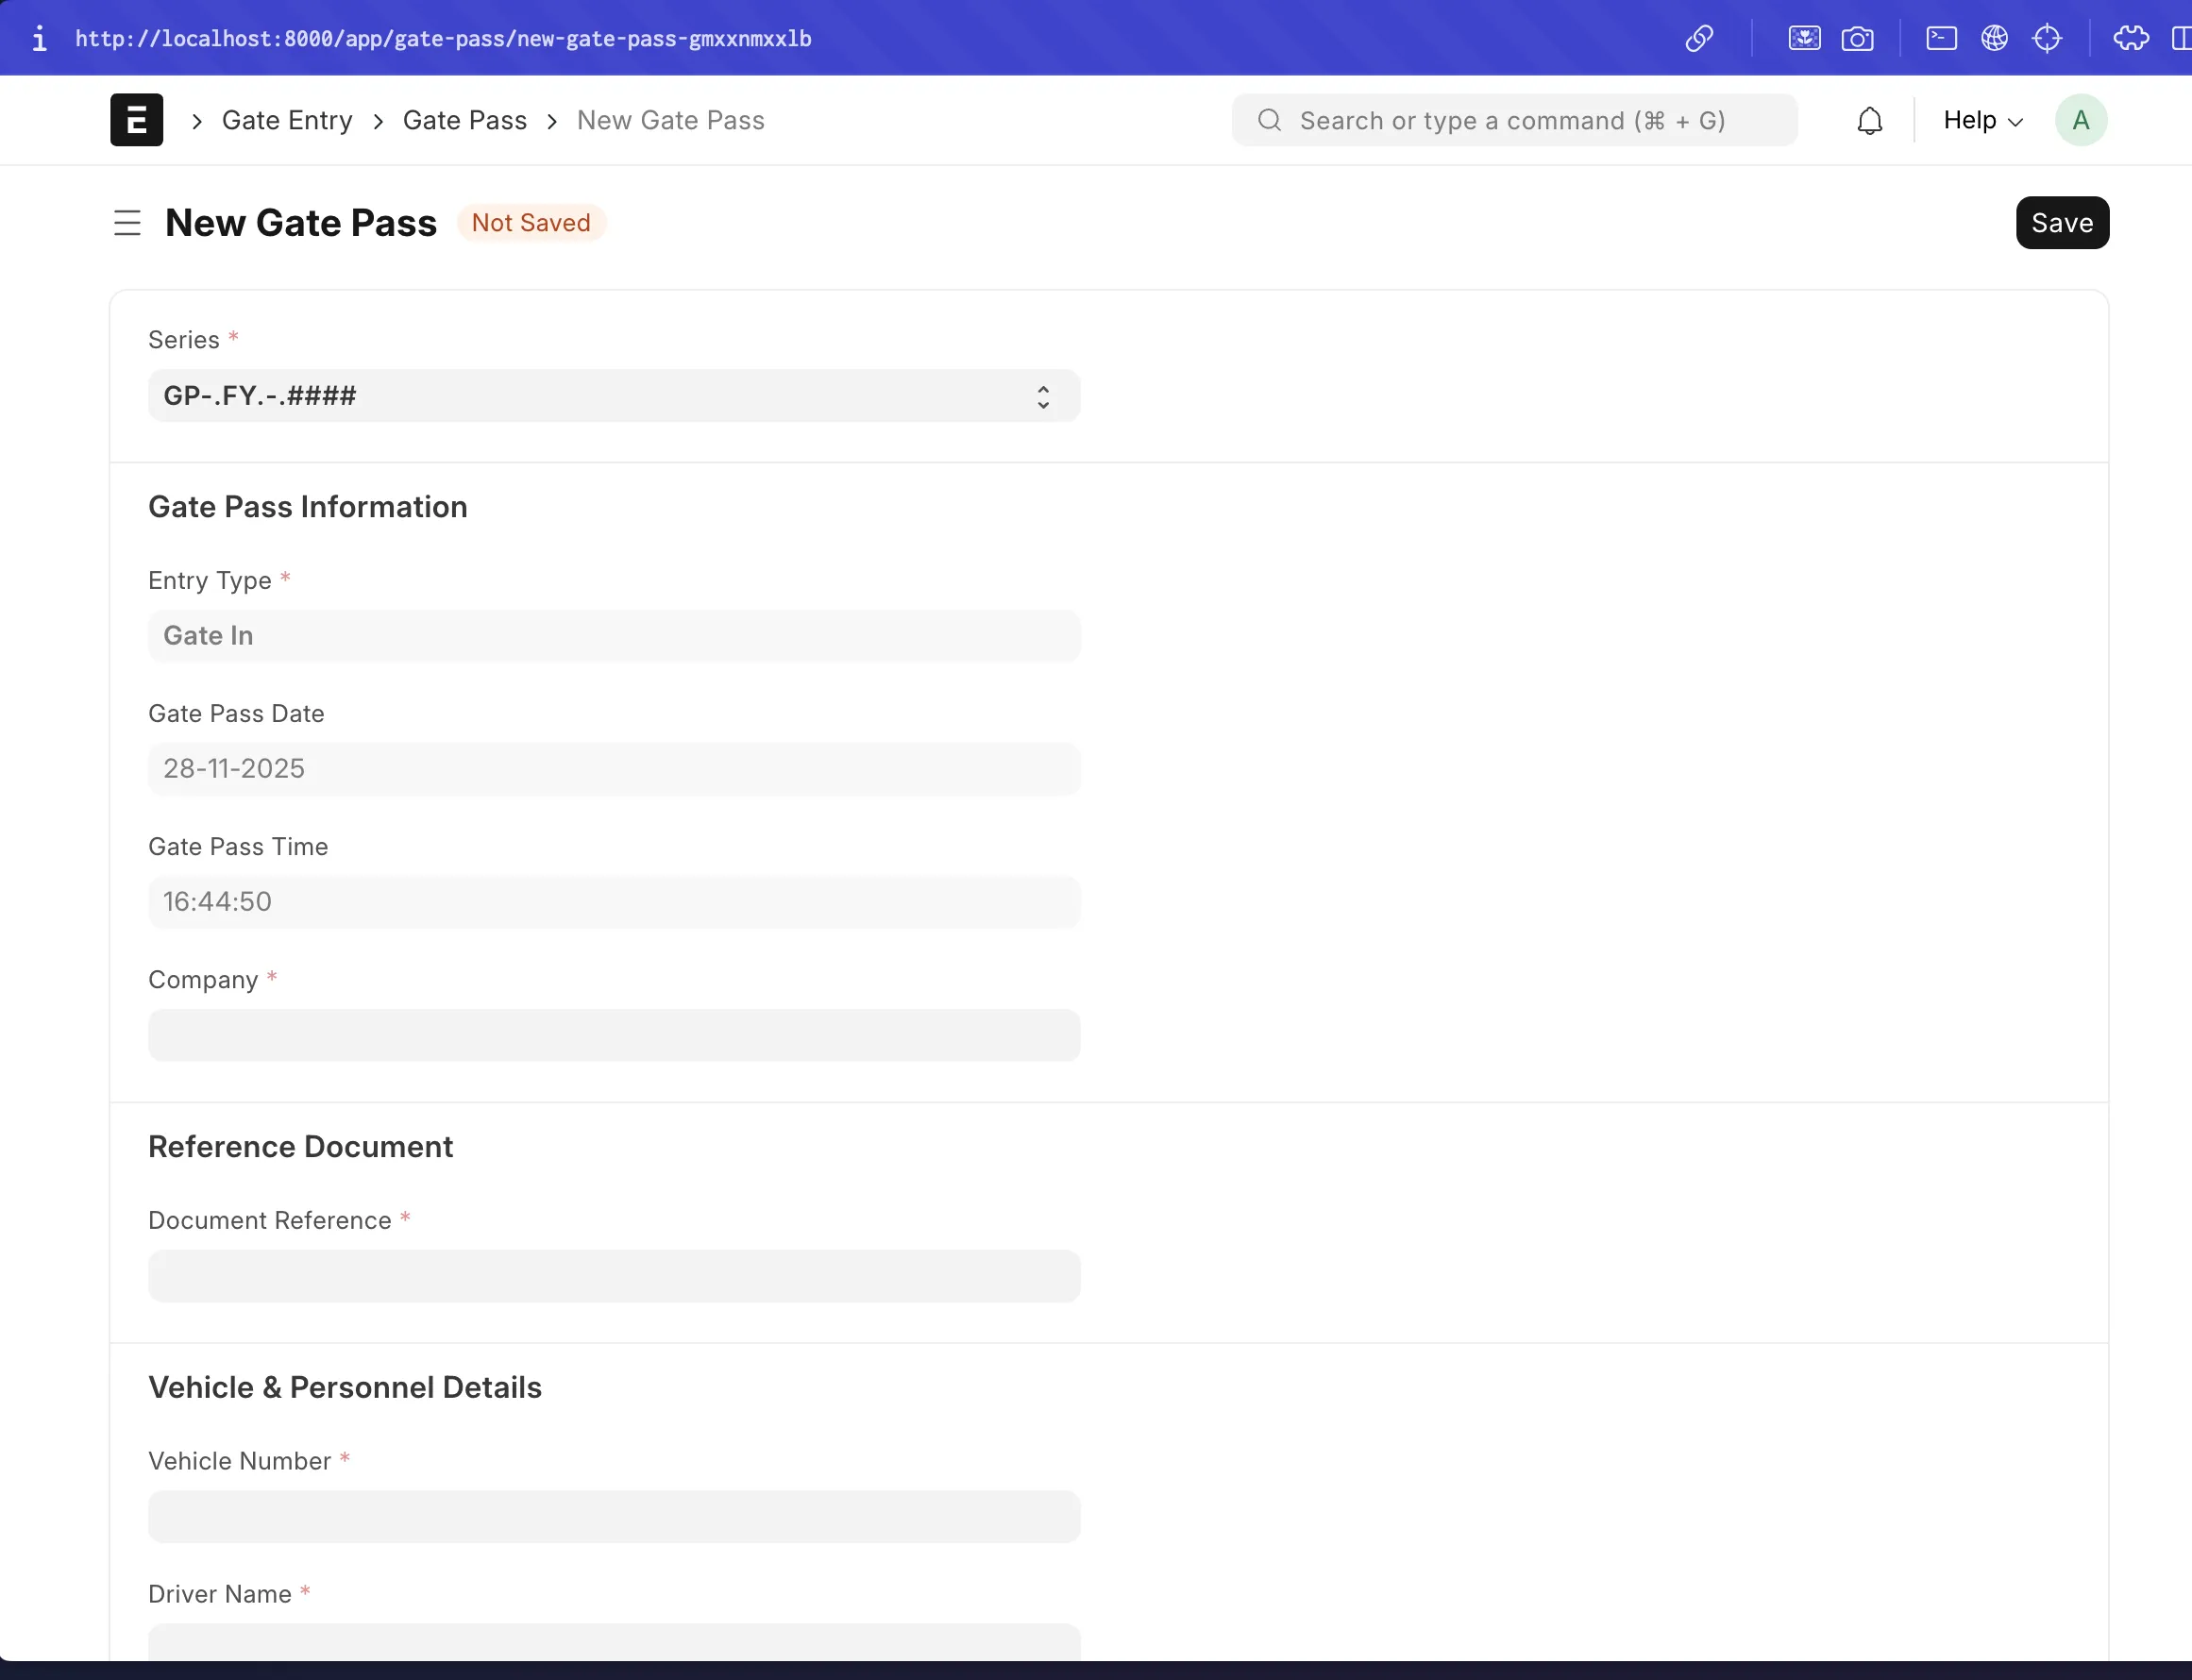Click the camera screenshot icon
The width and height of the screenshot is (2192, 1680).
tap(1857, 38)
